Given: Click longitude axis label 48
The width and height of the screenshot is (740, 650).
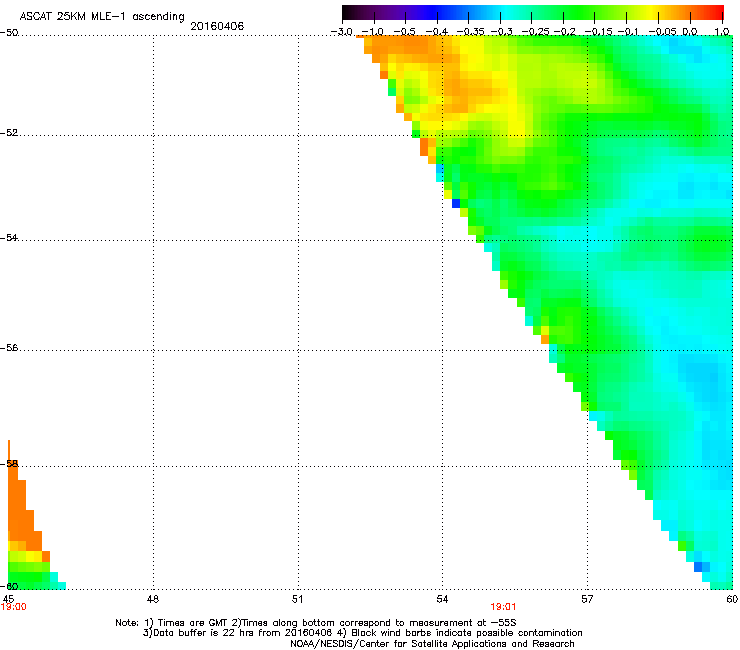Looking at the screenshot, I should coord(153,599).
